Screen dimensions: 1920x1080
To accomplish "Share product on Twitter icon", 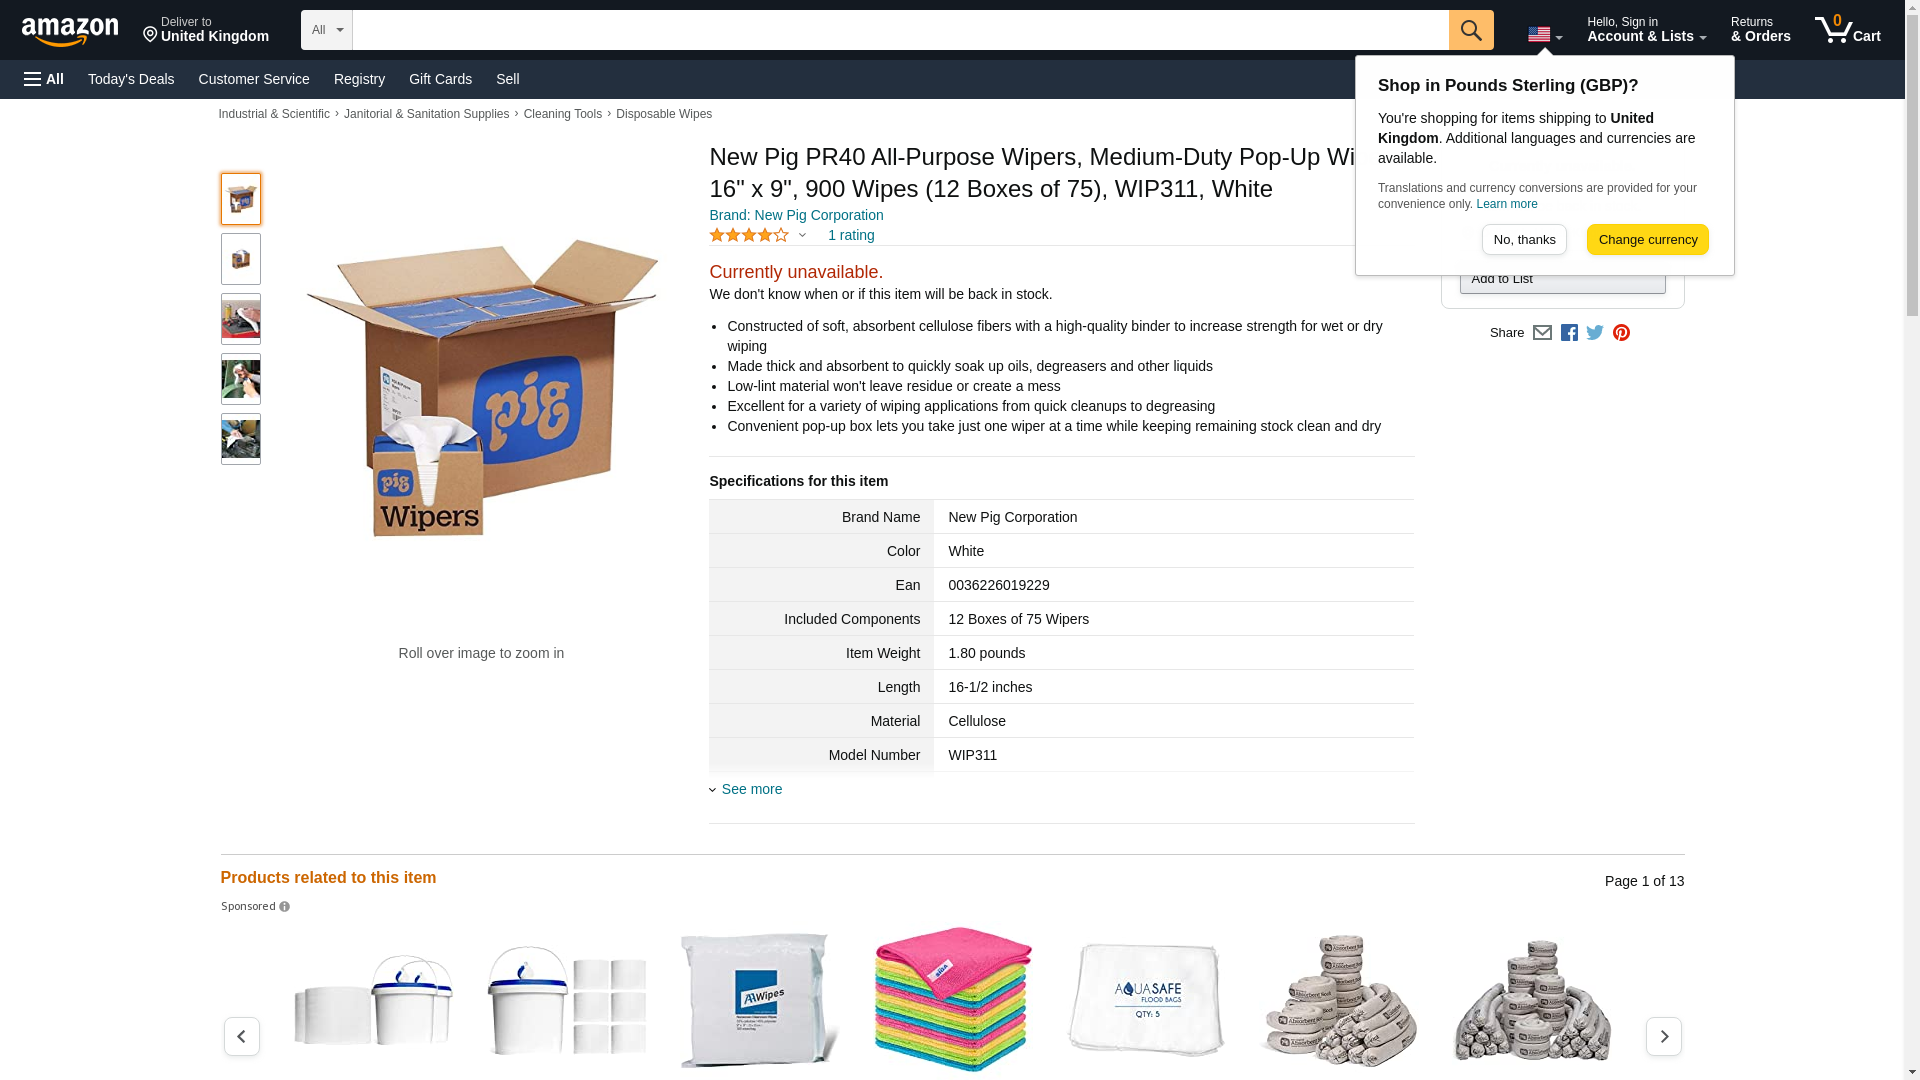I will coord(1595,333).
